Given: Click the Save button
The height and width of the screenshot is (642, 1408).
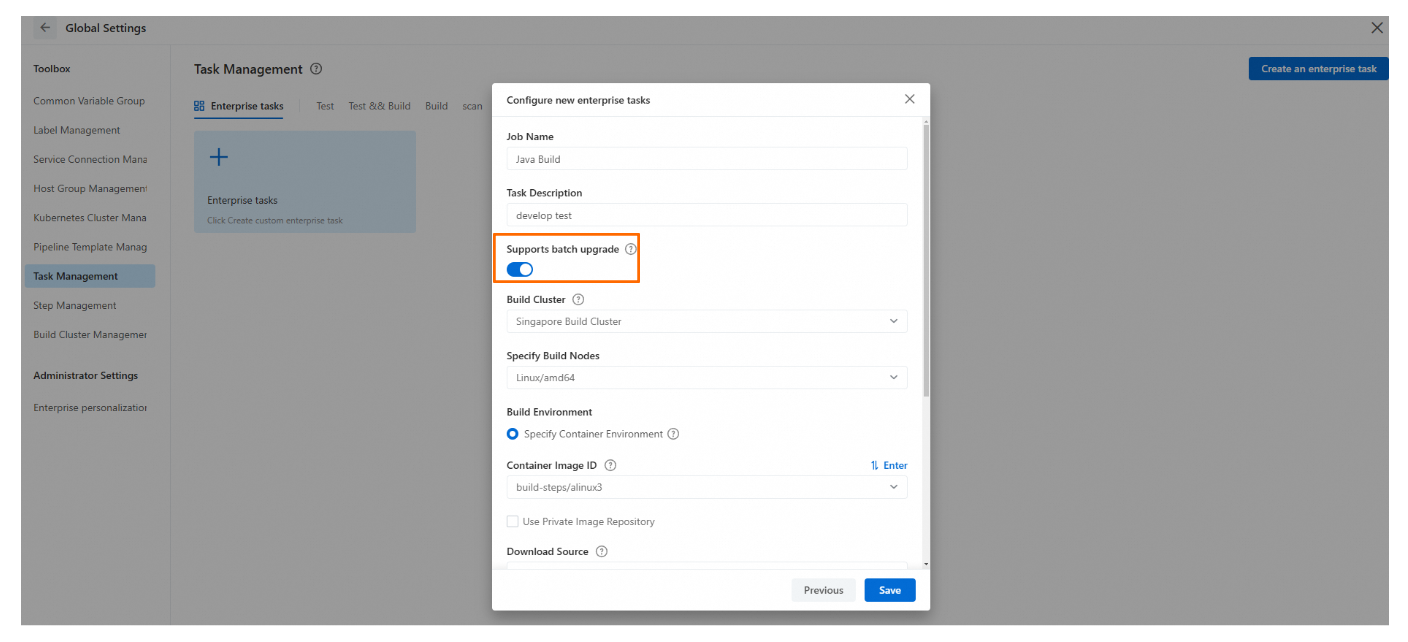Looking at the screenshot, I should 890,590.
